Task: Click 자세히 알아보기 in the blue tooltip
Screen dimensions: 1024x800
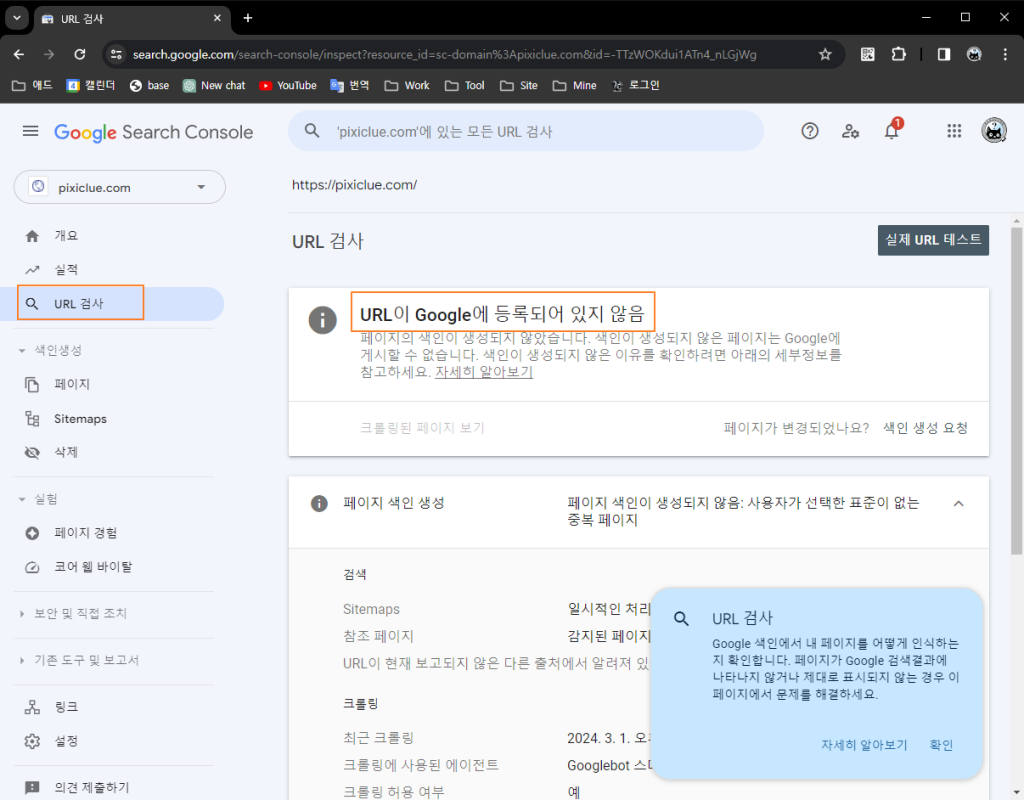Action: (x=864, y=745)
